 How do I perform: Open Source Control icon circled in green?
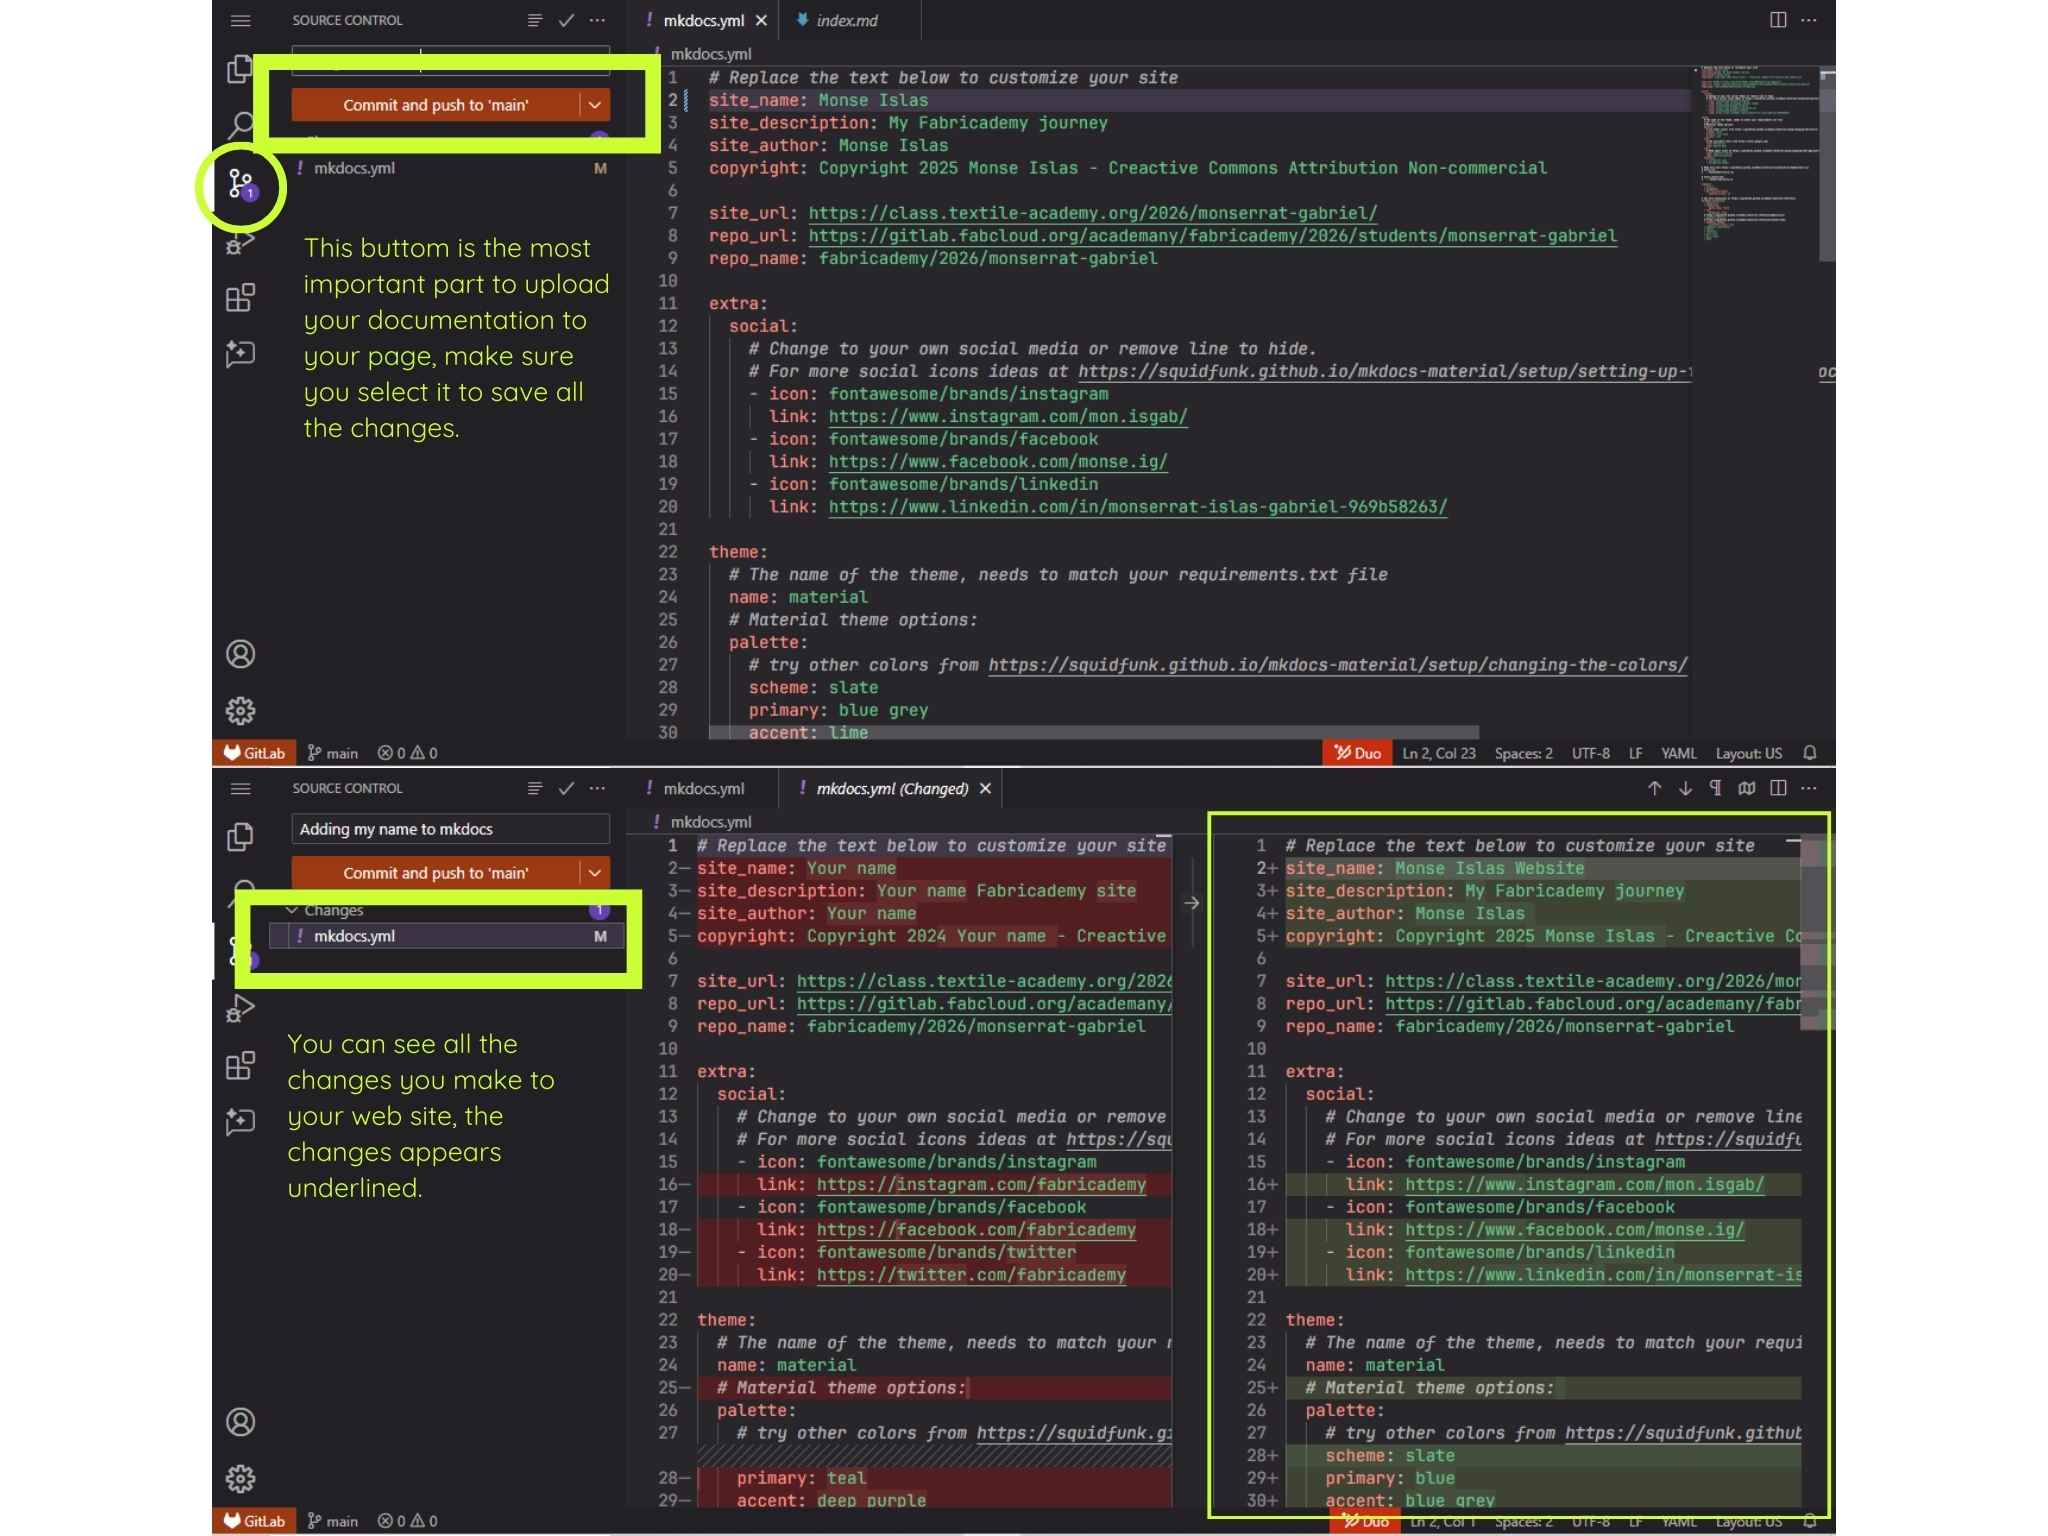coord(240,185)
